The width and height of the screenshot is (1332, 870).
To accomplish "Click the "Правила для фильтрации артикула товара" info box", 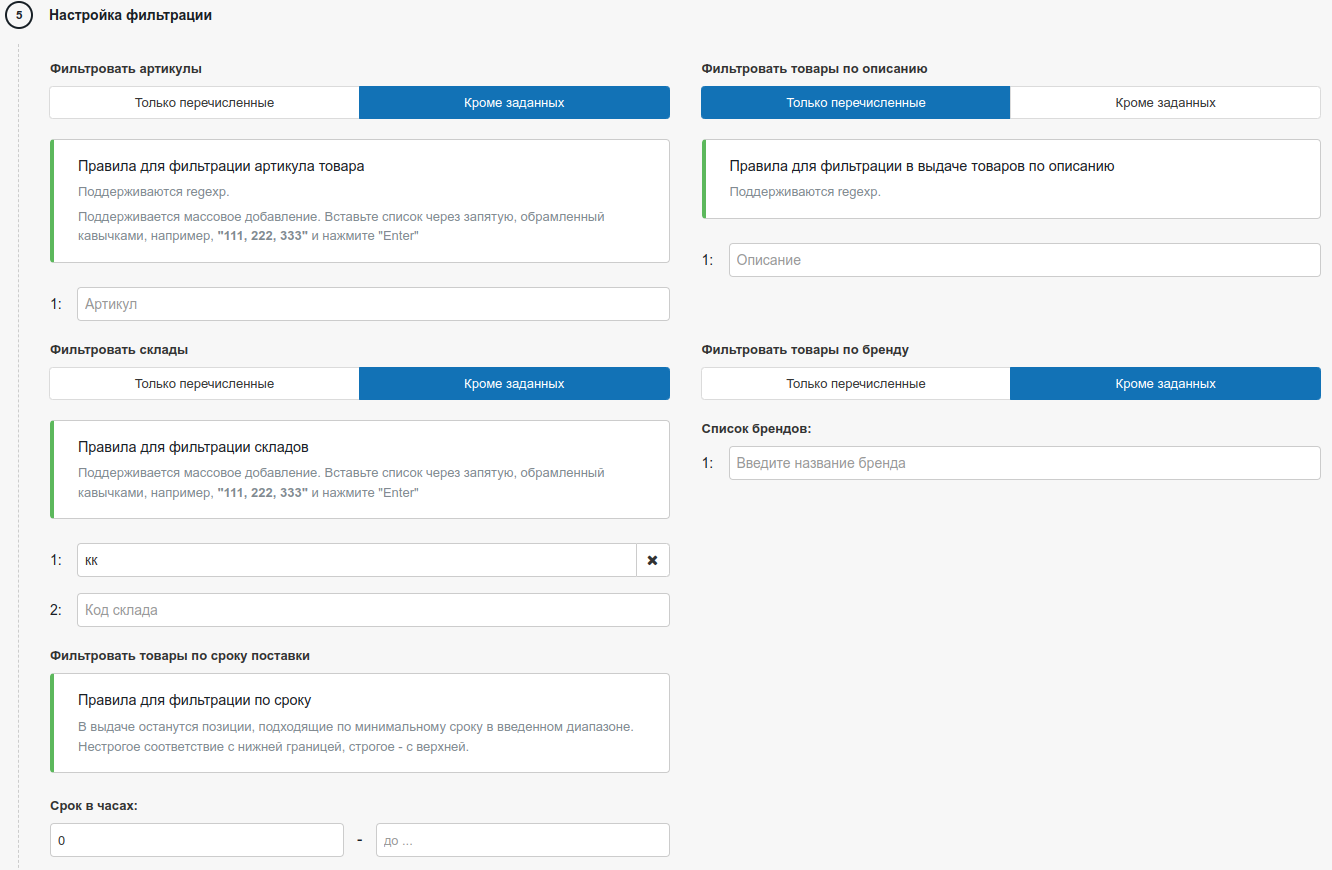I will (360, 201).
